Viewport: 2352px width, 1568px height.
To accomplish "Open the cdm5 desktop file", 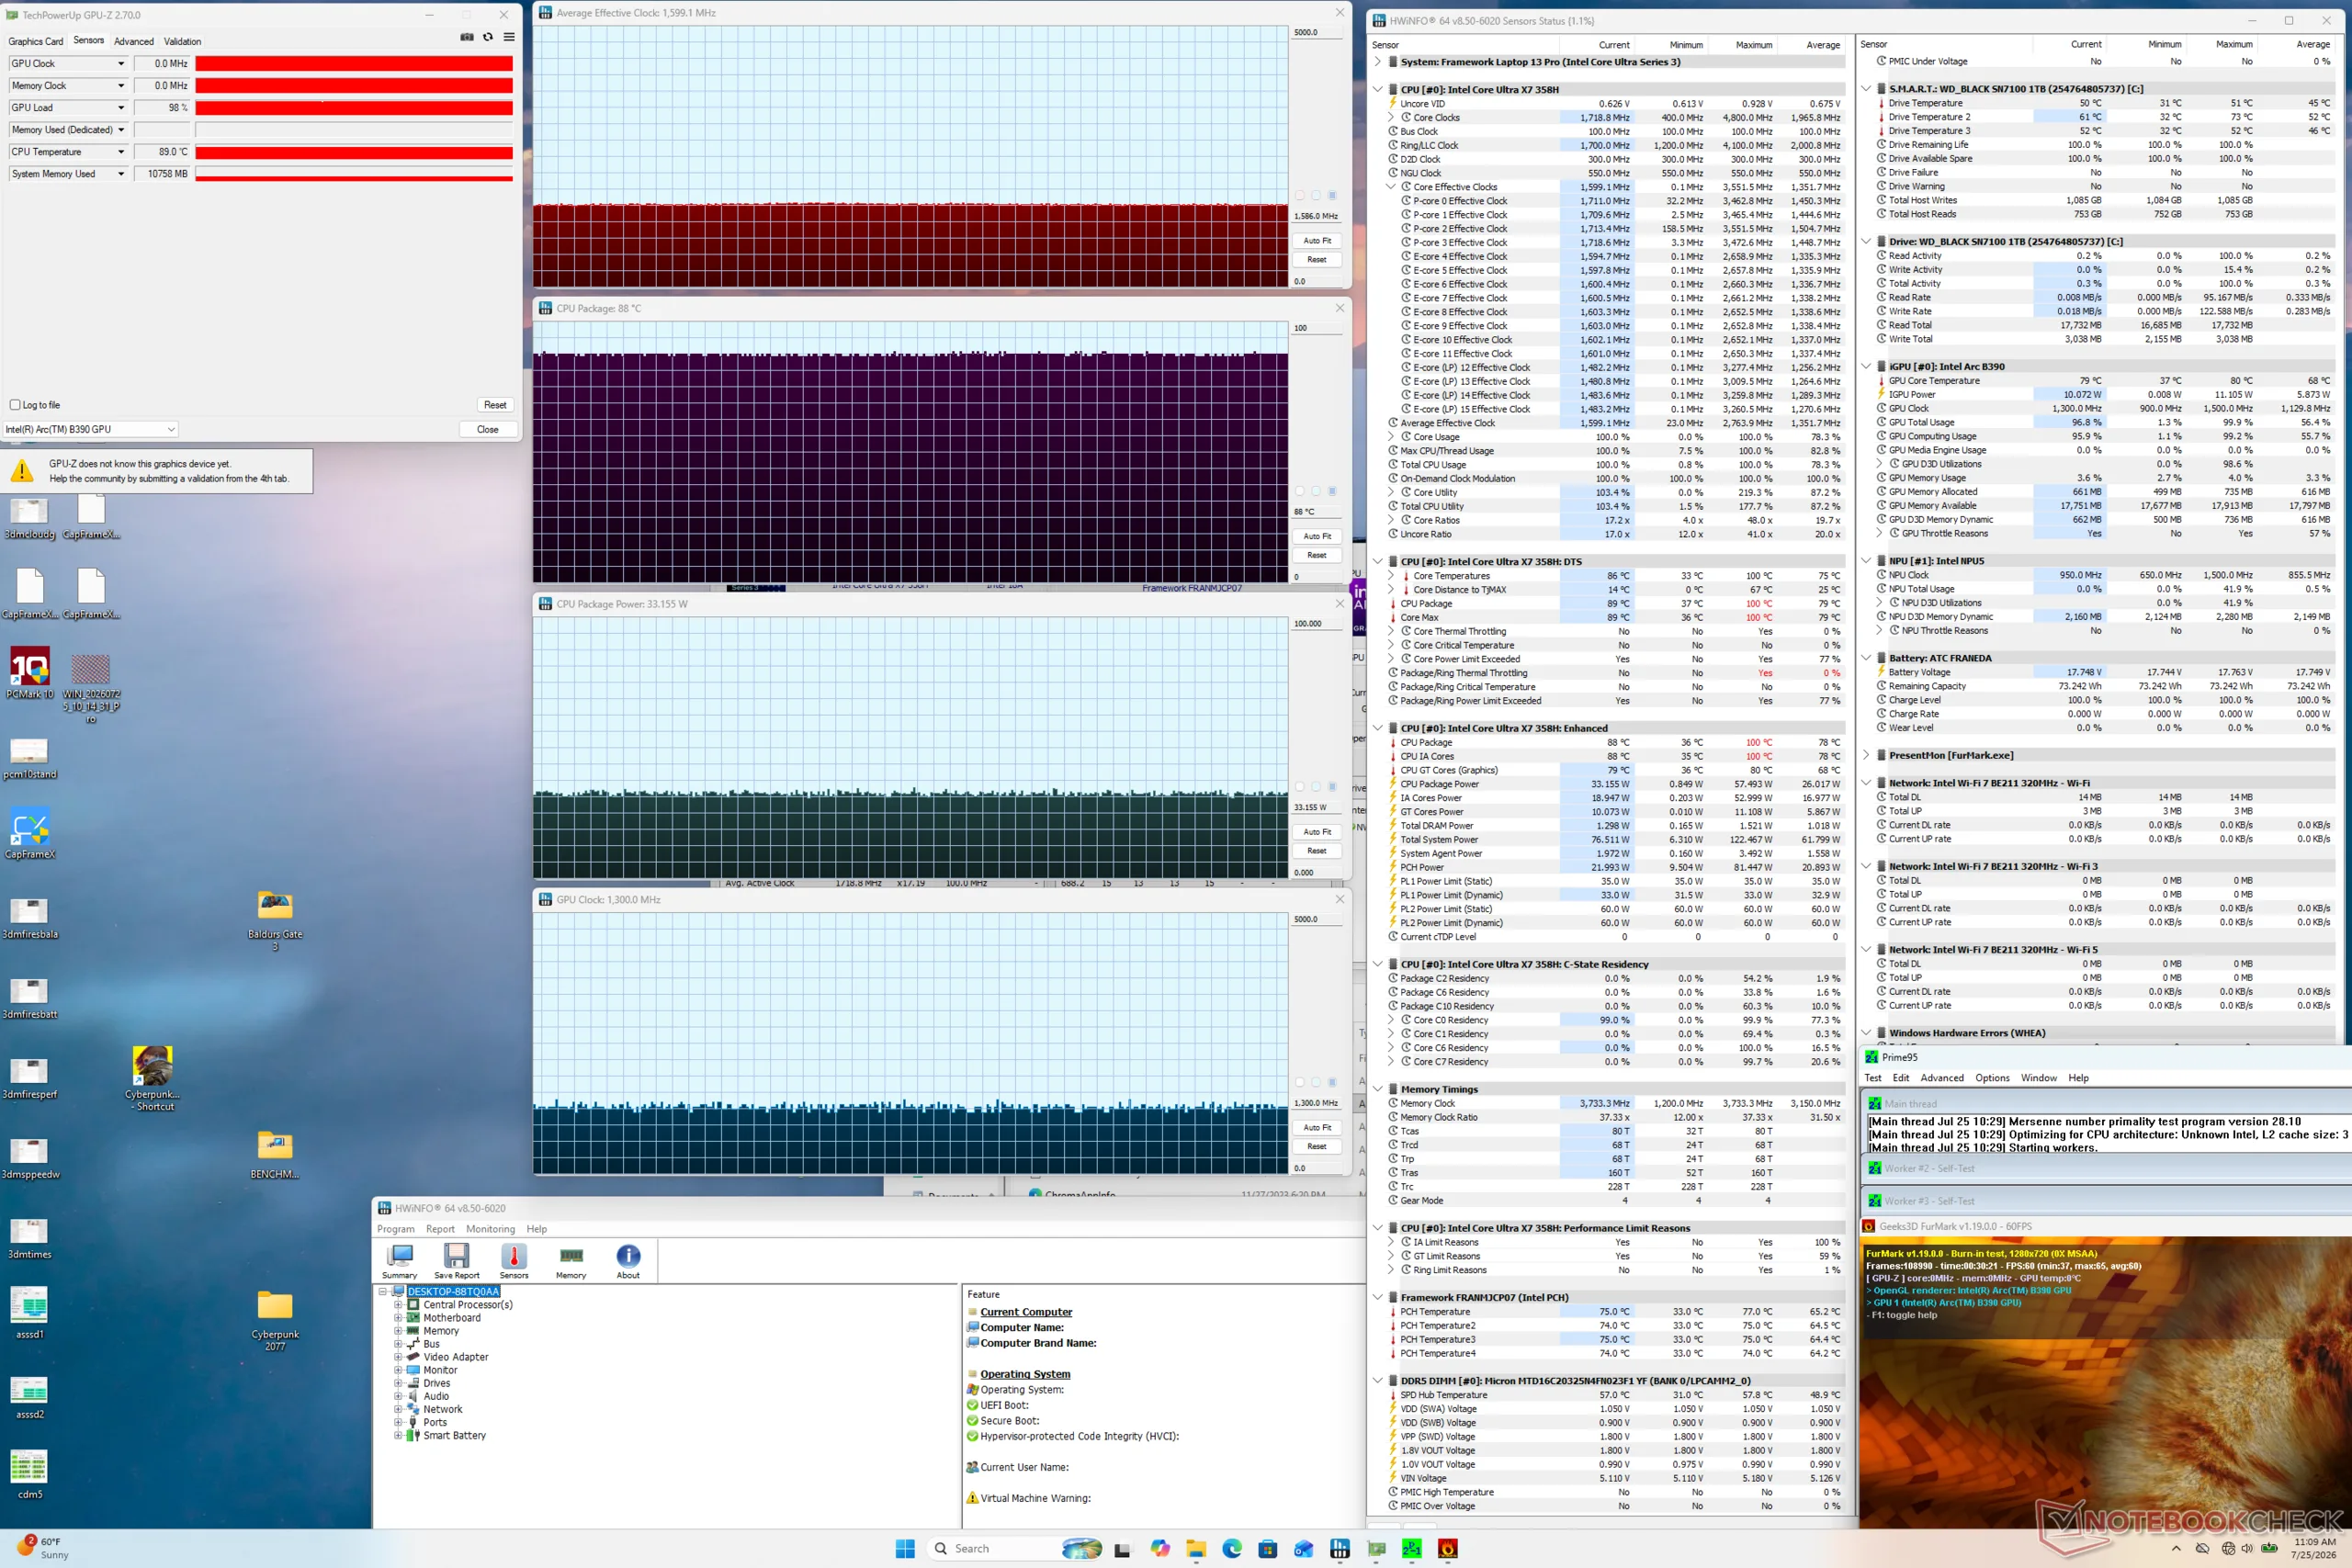I will pyautogui.click(x=30, y=1473).
